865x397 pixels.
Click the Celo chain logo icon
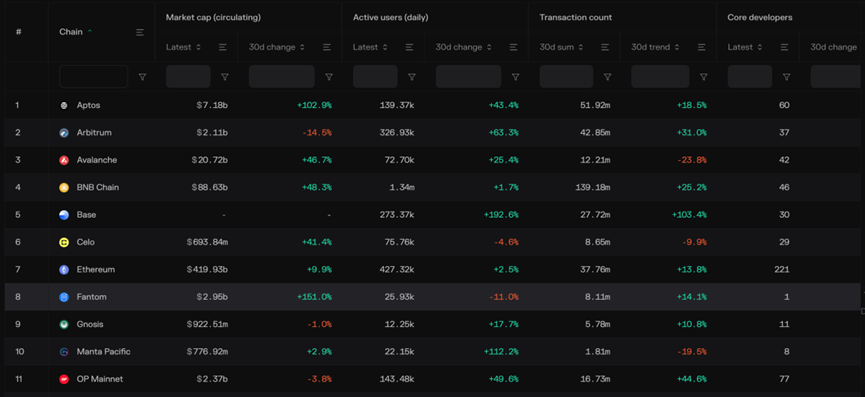click(64, 242)
